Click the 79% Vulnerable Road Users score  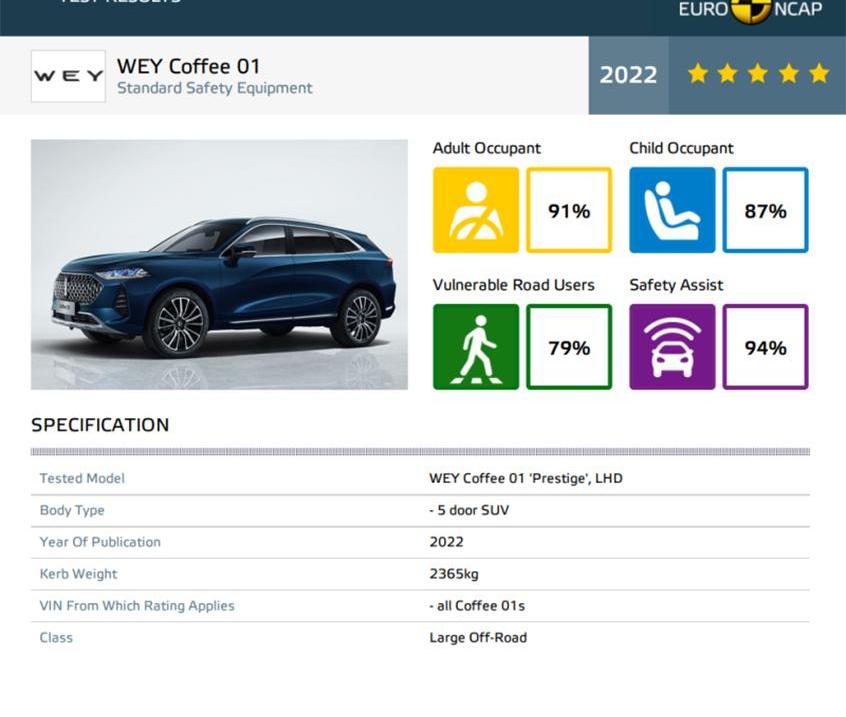[569, 347]
